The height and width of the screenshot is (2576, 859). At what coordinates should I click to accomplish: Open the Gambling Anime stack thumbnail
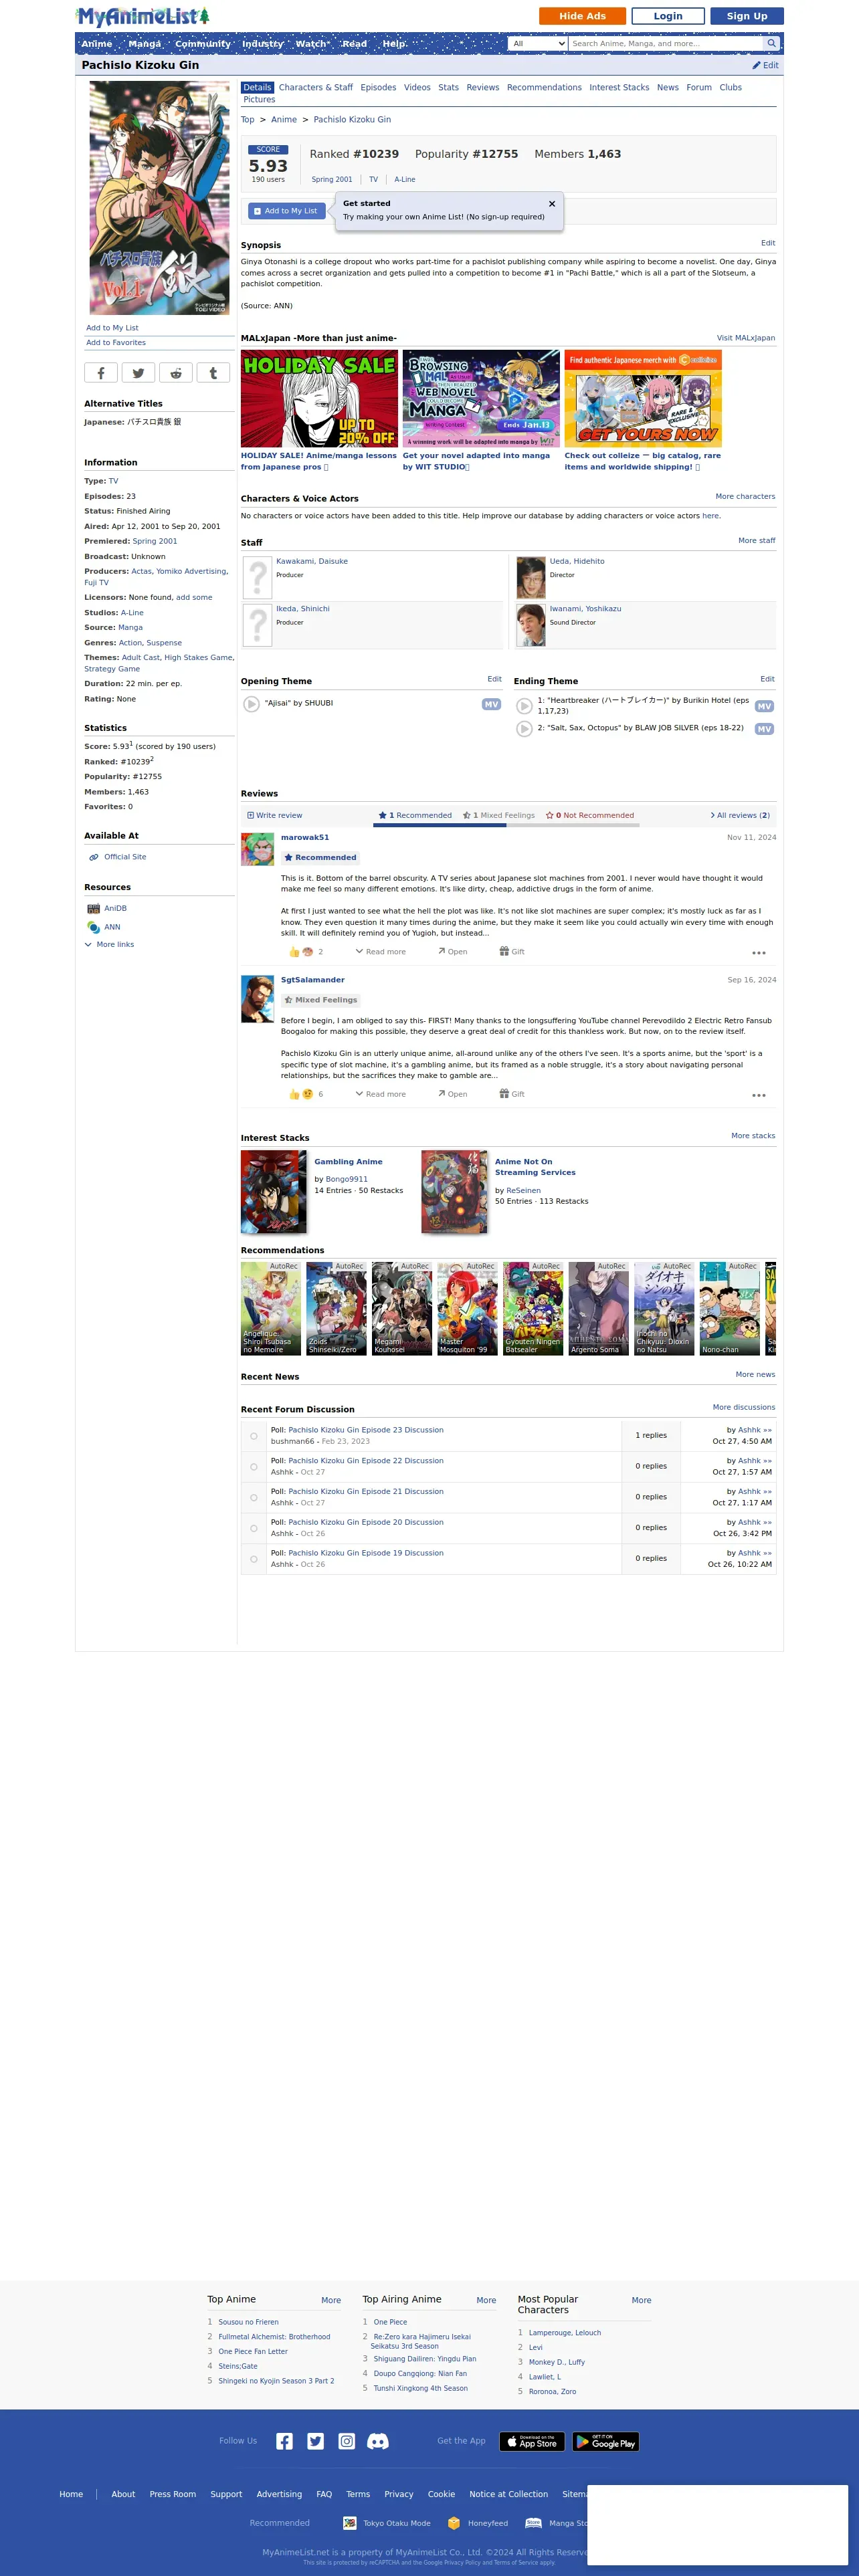(x=274, y=1192)
